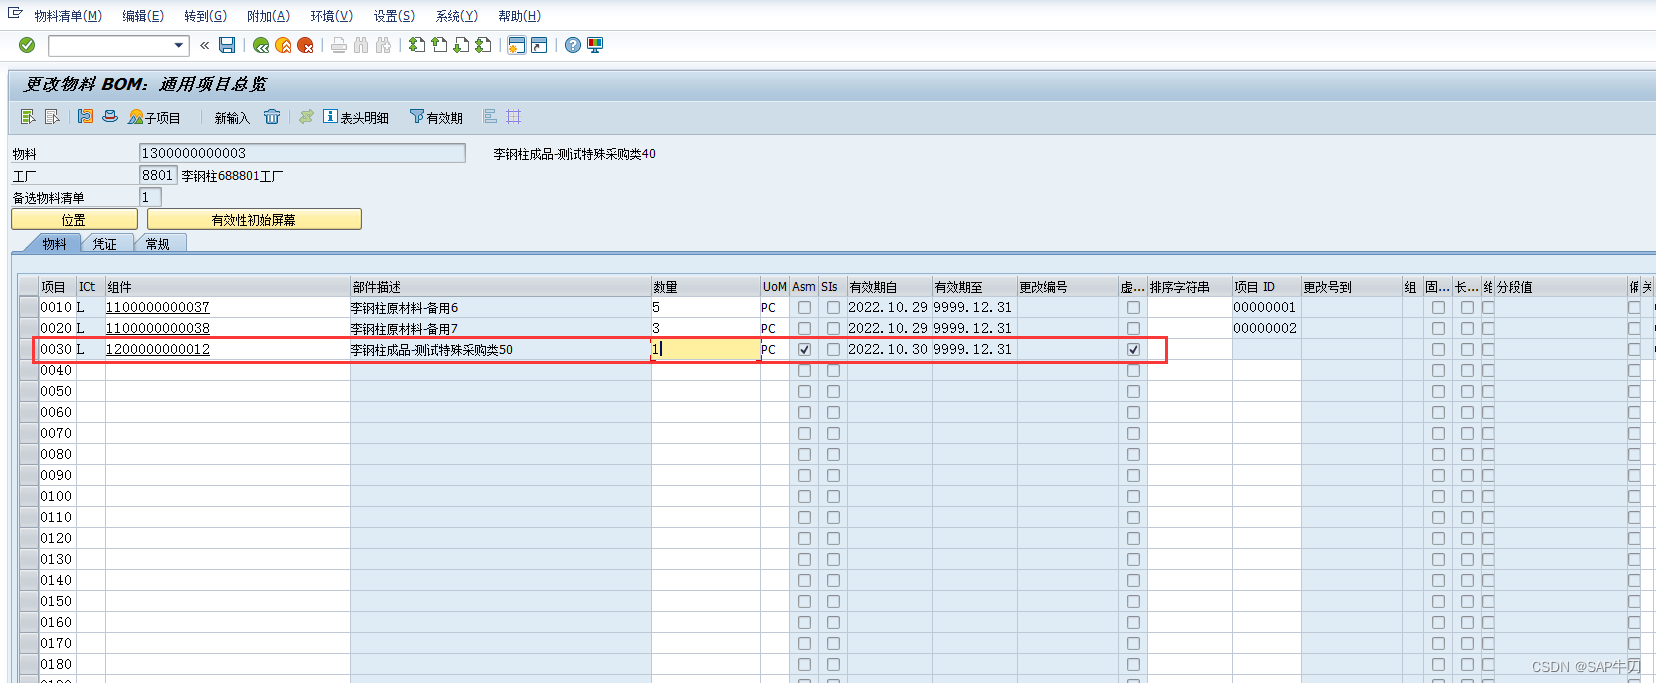Click the 有效性初始屏幕 button
1656x683 pixels.
[x=254, y=220]
